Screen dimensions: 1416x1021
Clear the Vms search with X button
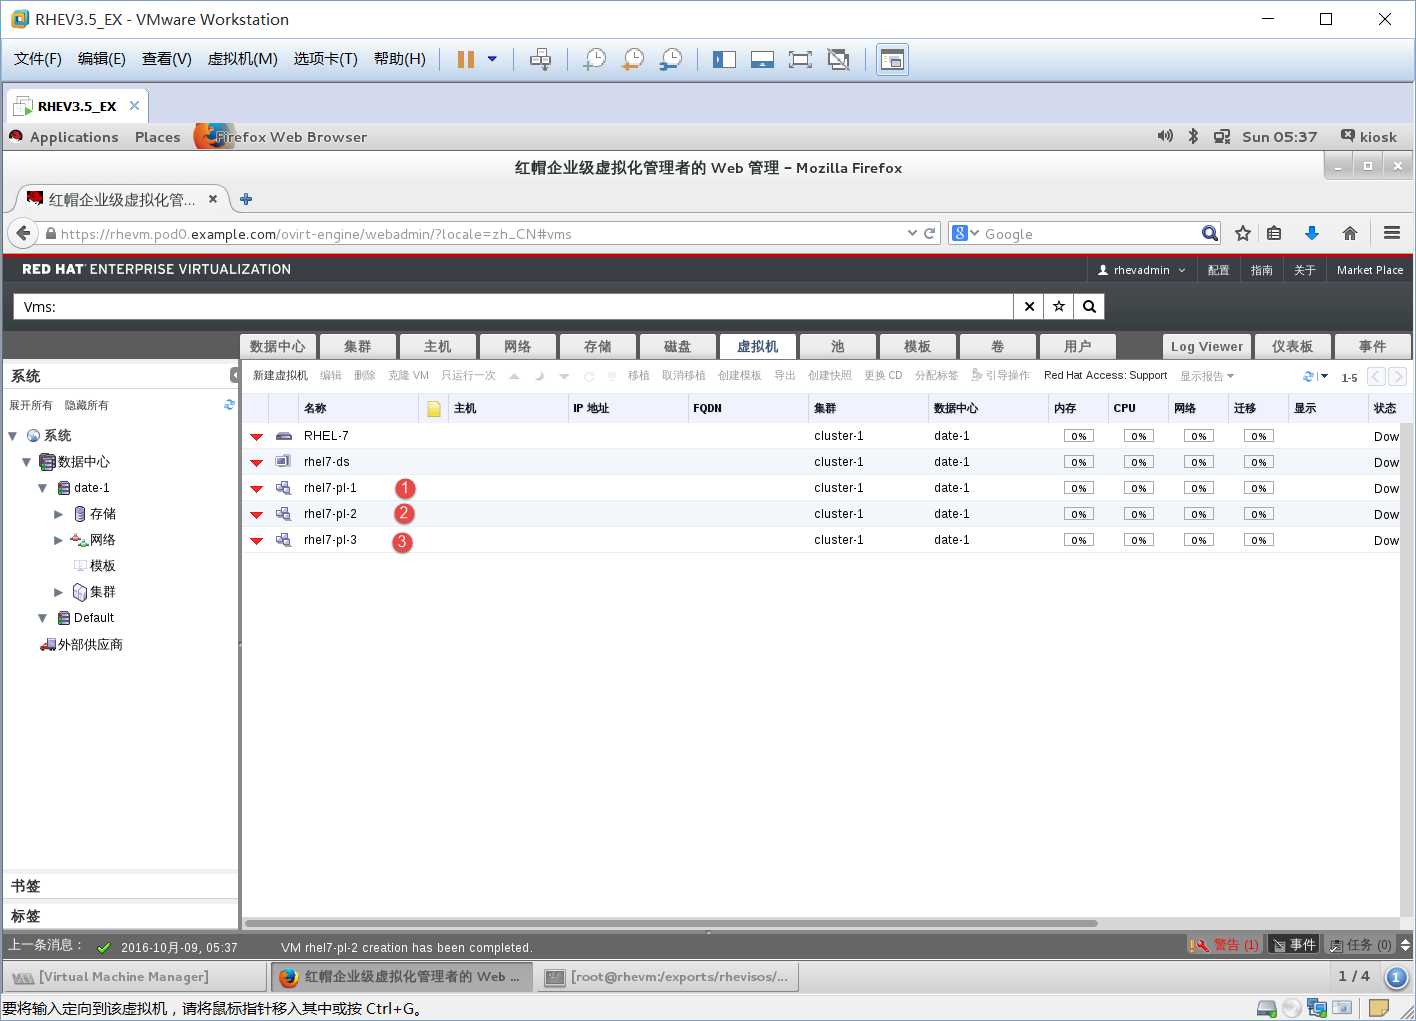click(1029, 307)
